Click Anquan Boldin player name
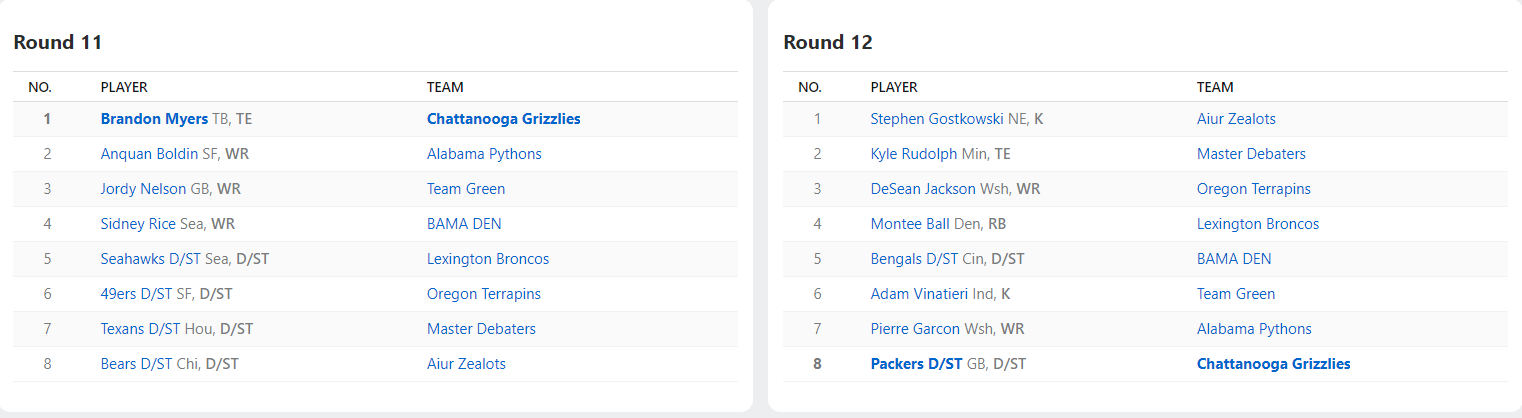Screen dimensions: 1522x418 tap(141, 154)
